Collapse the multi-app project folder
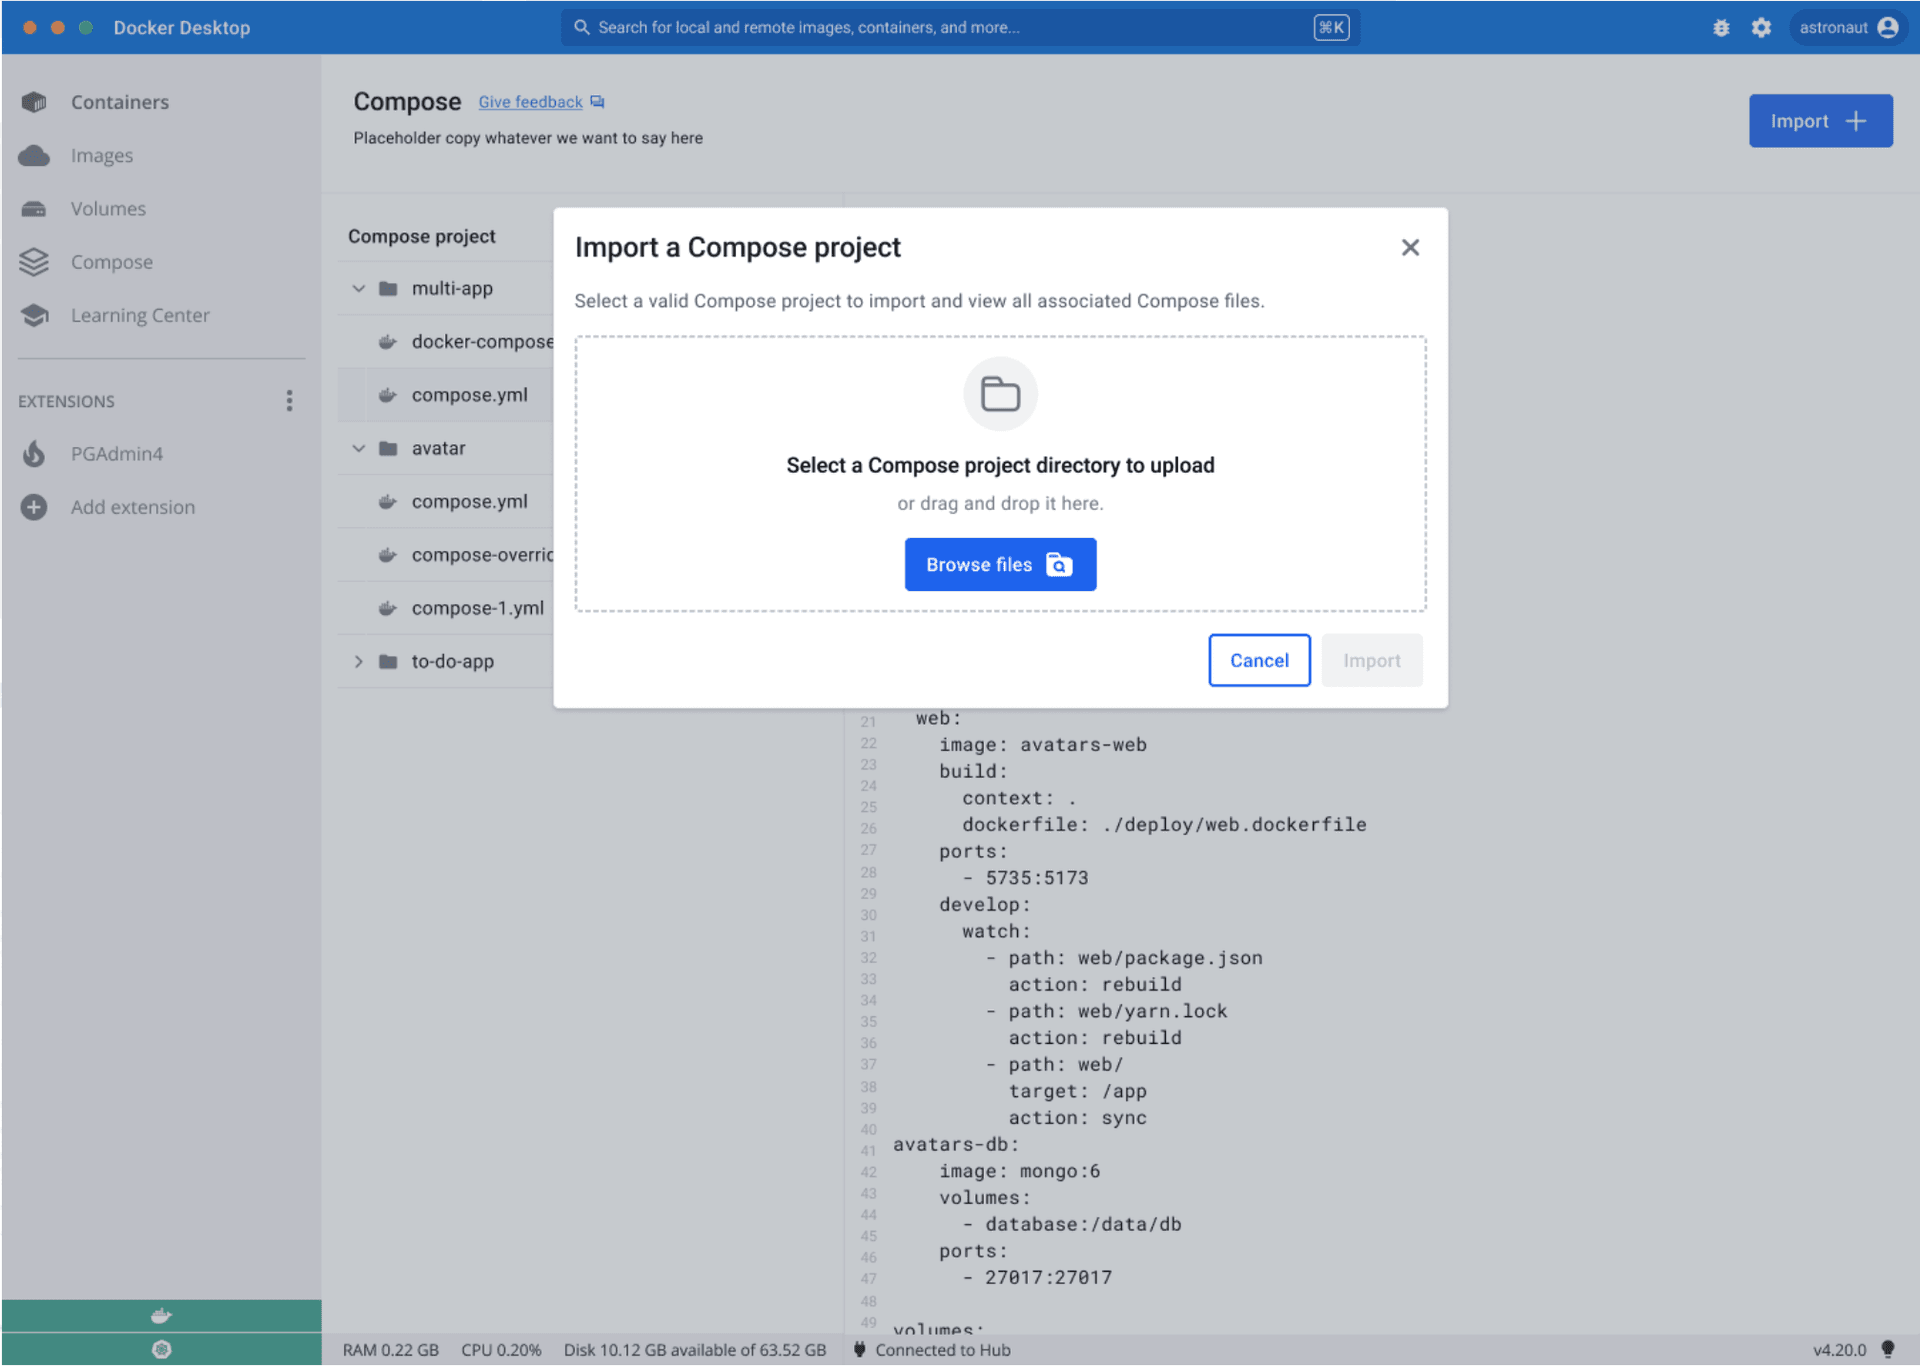This screenshot has width=1920, height=1367. click(x=359, y=289)
